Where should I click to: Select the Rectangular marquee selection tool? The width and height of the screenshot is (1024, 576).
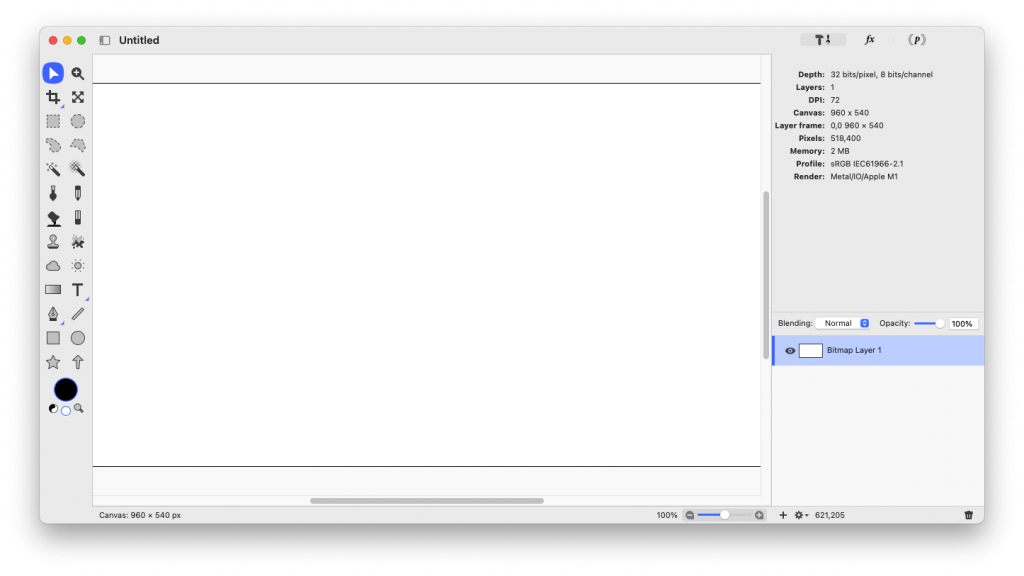coord(53,121)
